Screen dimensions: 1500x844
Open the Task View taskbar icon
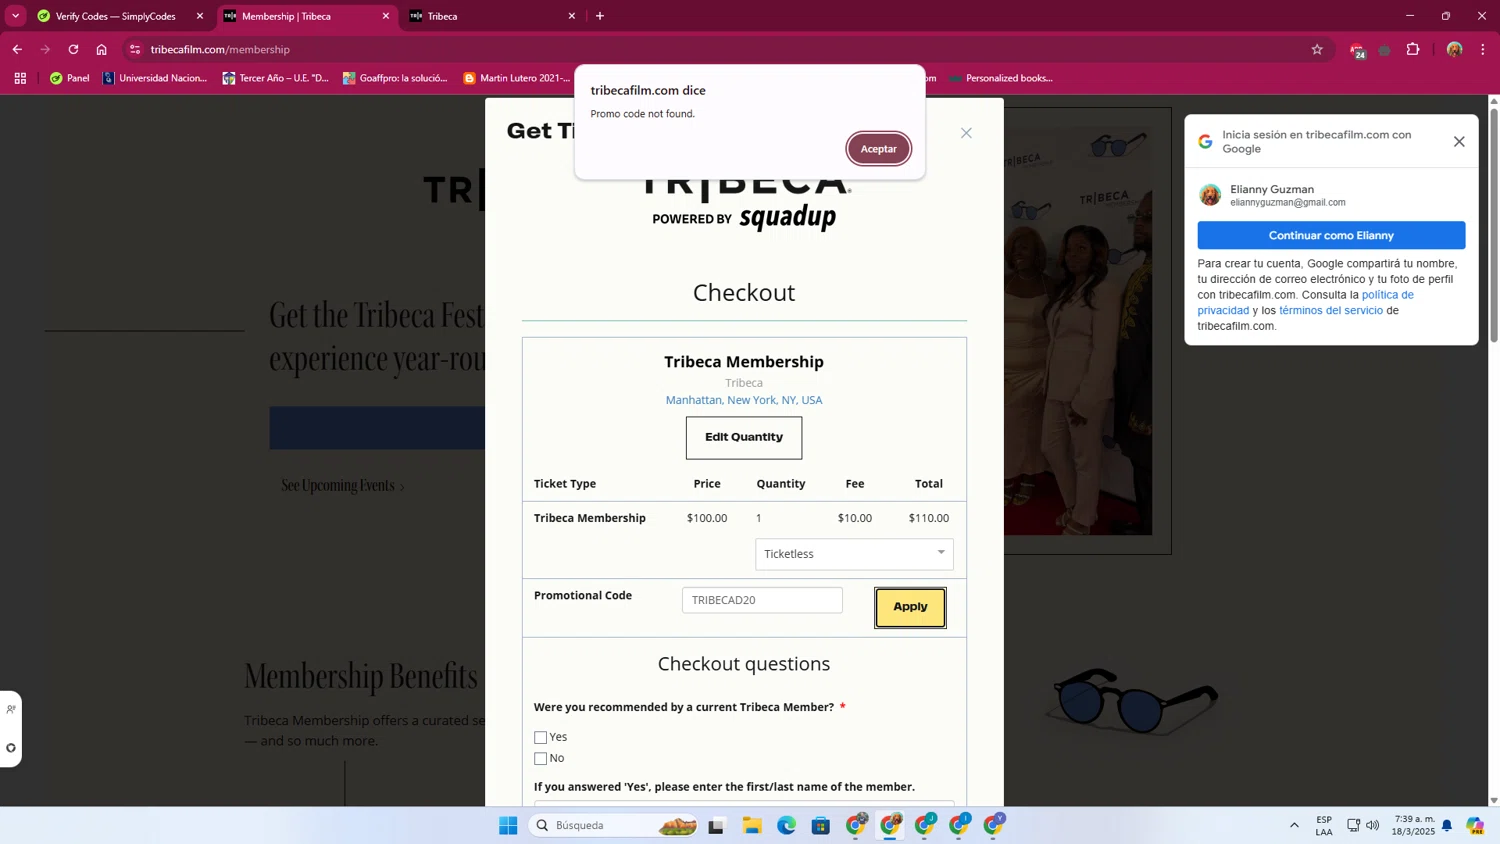point(716,825)
